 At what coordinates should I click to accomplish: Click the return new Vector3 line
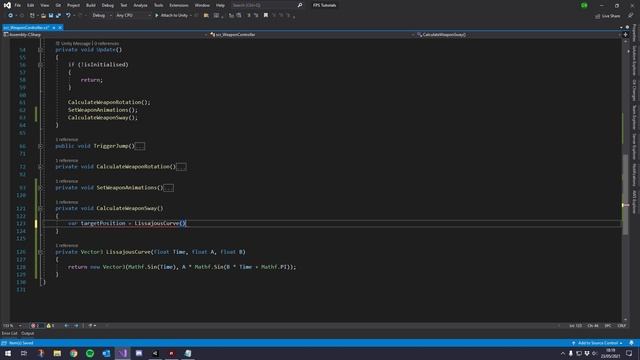point(182,267)
